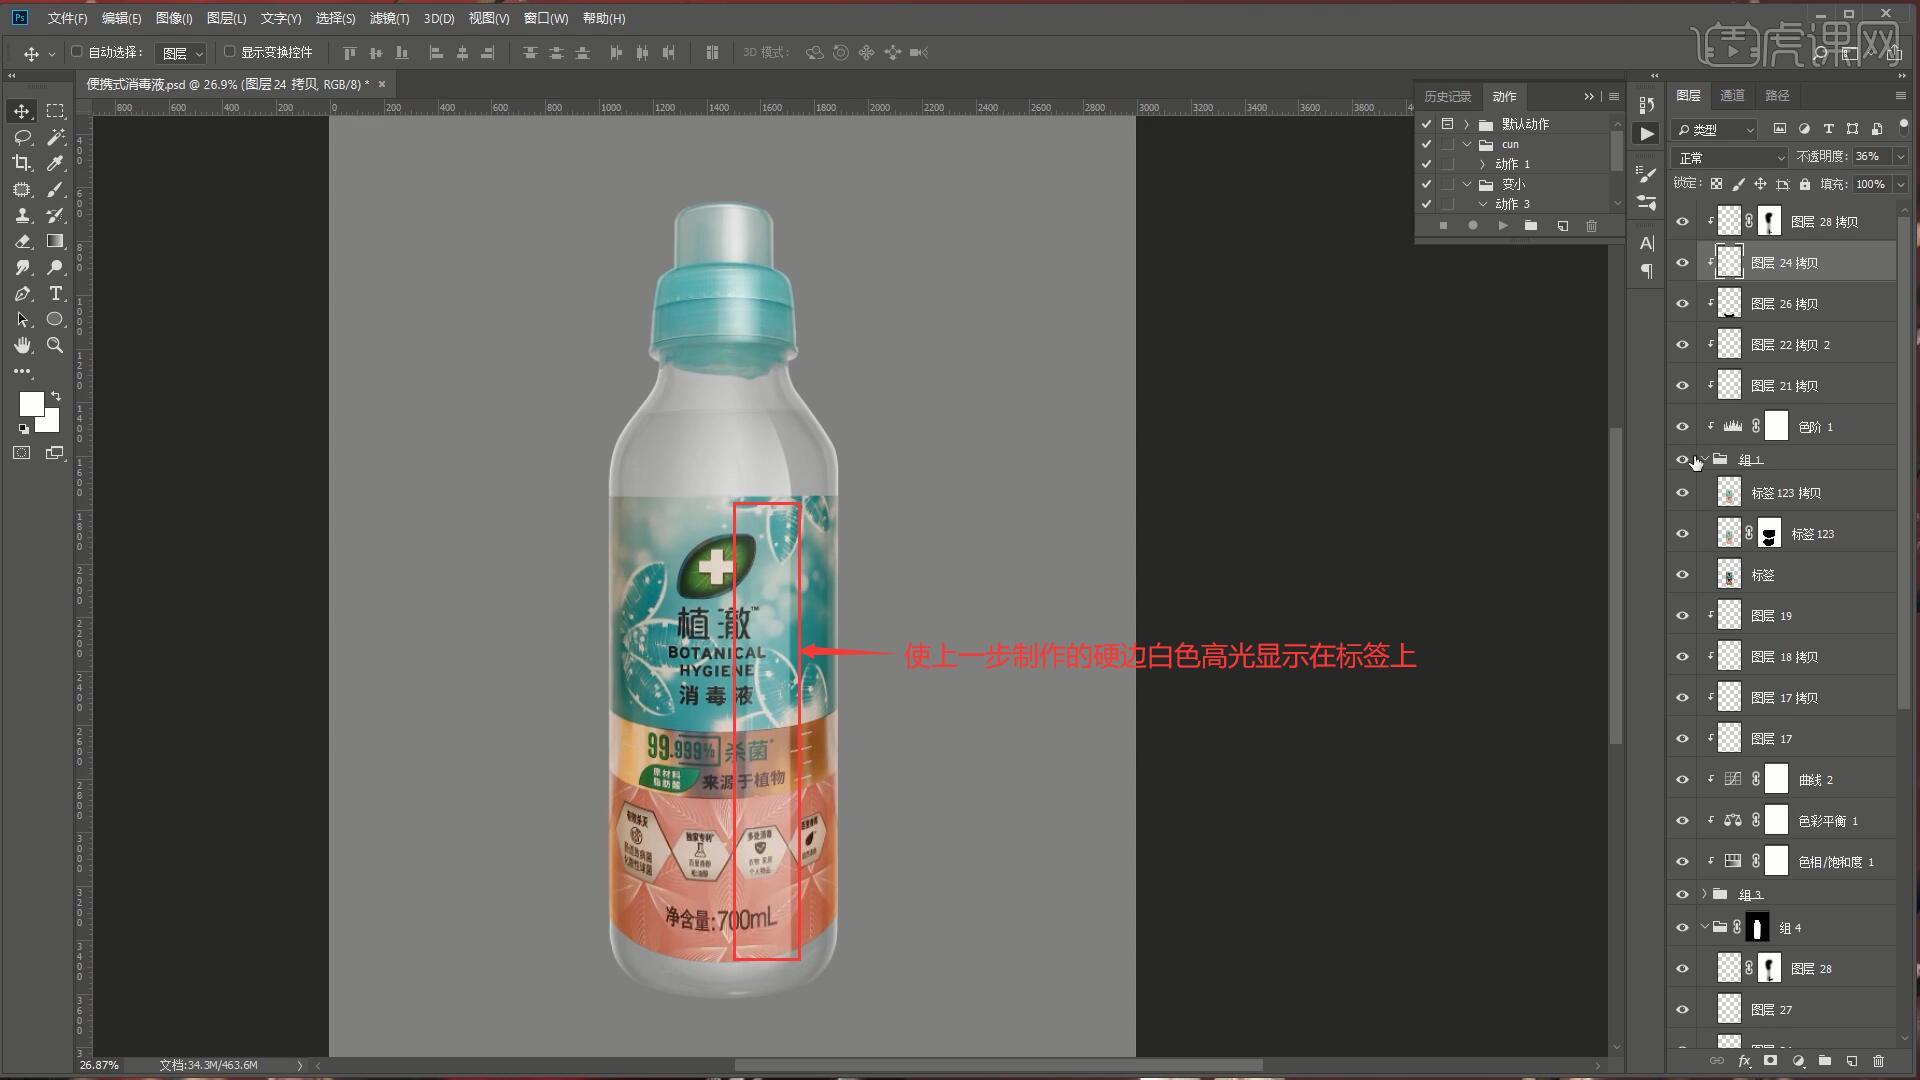Open the blend mode 正常 dropdown
The height and width of the screenshot is (1080, 1920).
tap(1729, 158)
